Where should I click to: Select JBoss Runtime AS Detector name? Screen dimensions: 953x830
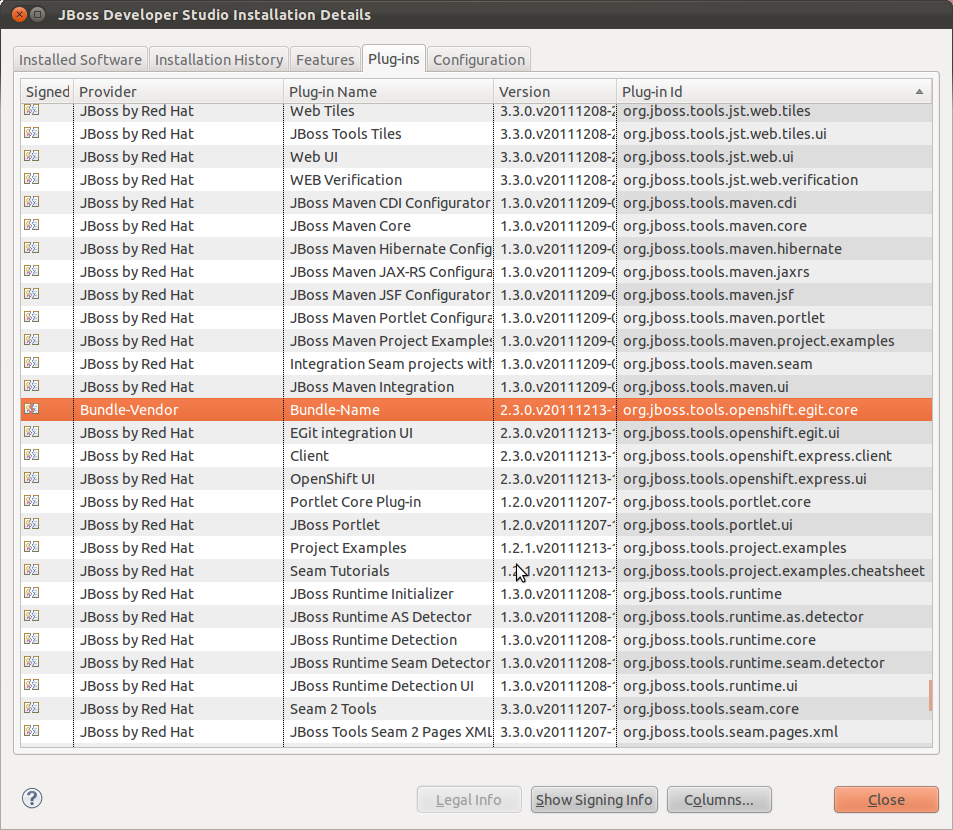click(x=380, y=617)
